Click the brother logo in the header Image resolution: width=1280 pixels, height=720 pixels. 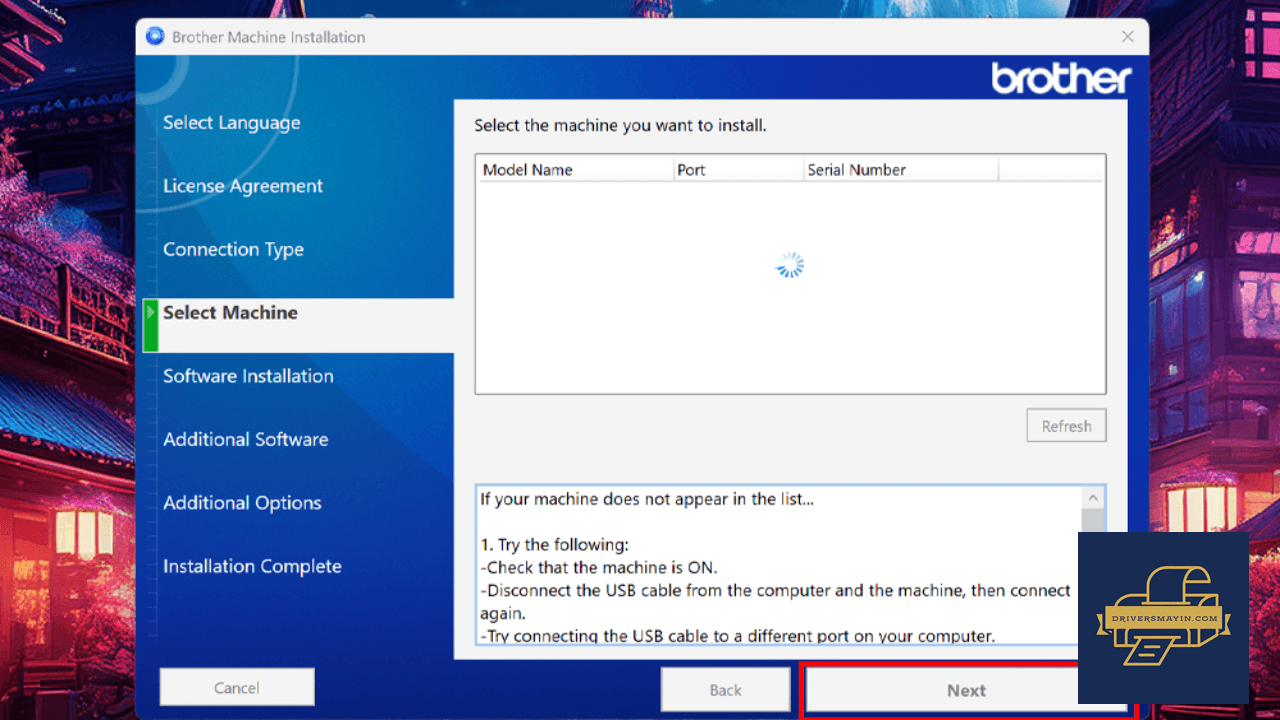click(1062, 78)
